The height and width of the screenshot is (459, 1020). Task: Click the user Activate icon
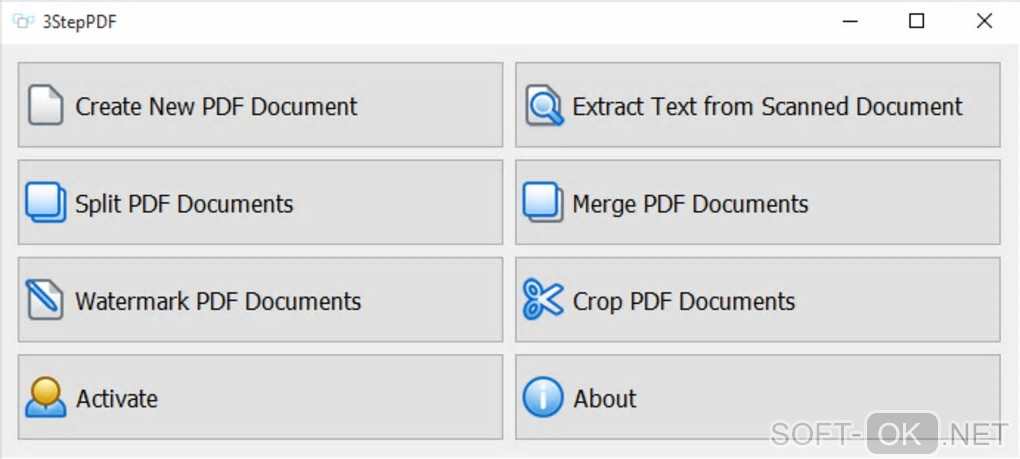(x=46, y=397)
